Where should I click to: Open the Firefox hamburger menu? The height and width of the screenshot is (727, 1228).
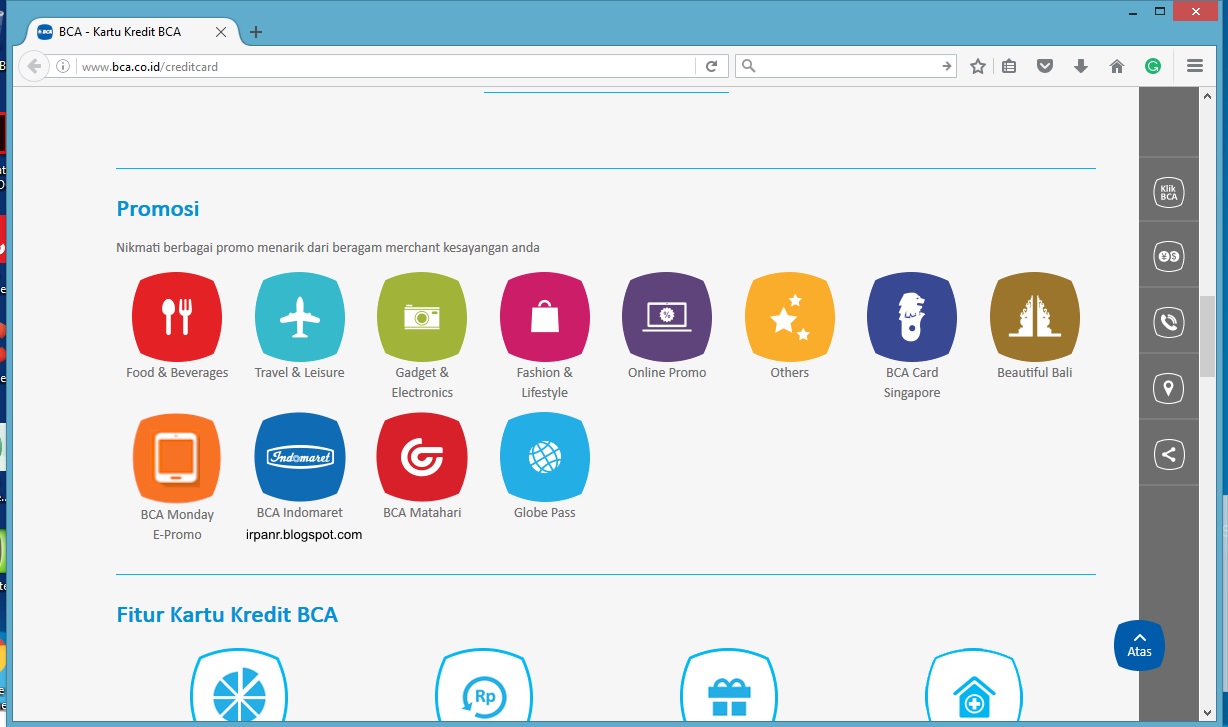click(1194, 66)
